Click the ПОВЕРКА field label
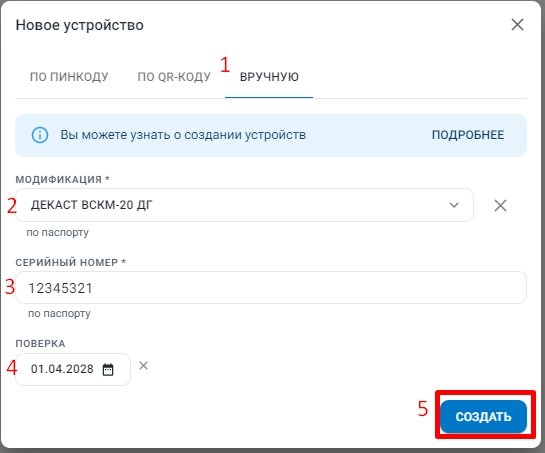 click(40, 343)
